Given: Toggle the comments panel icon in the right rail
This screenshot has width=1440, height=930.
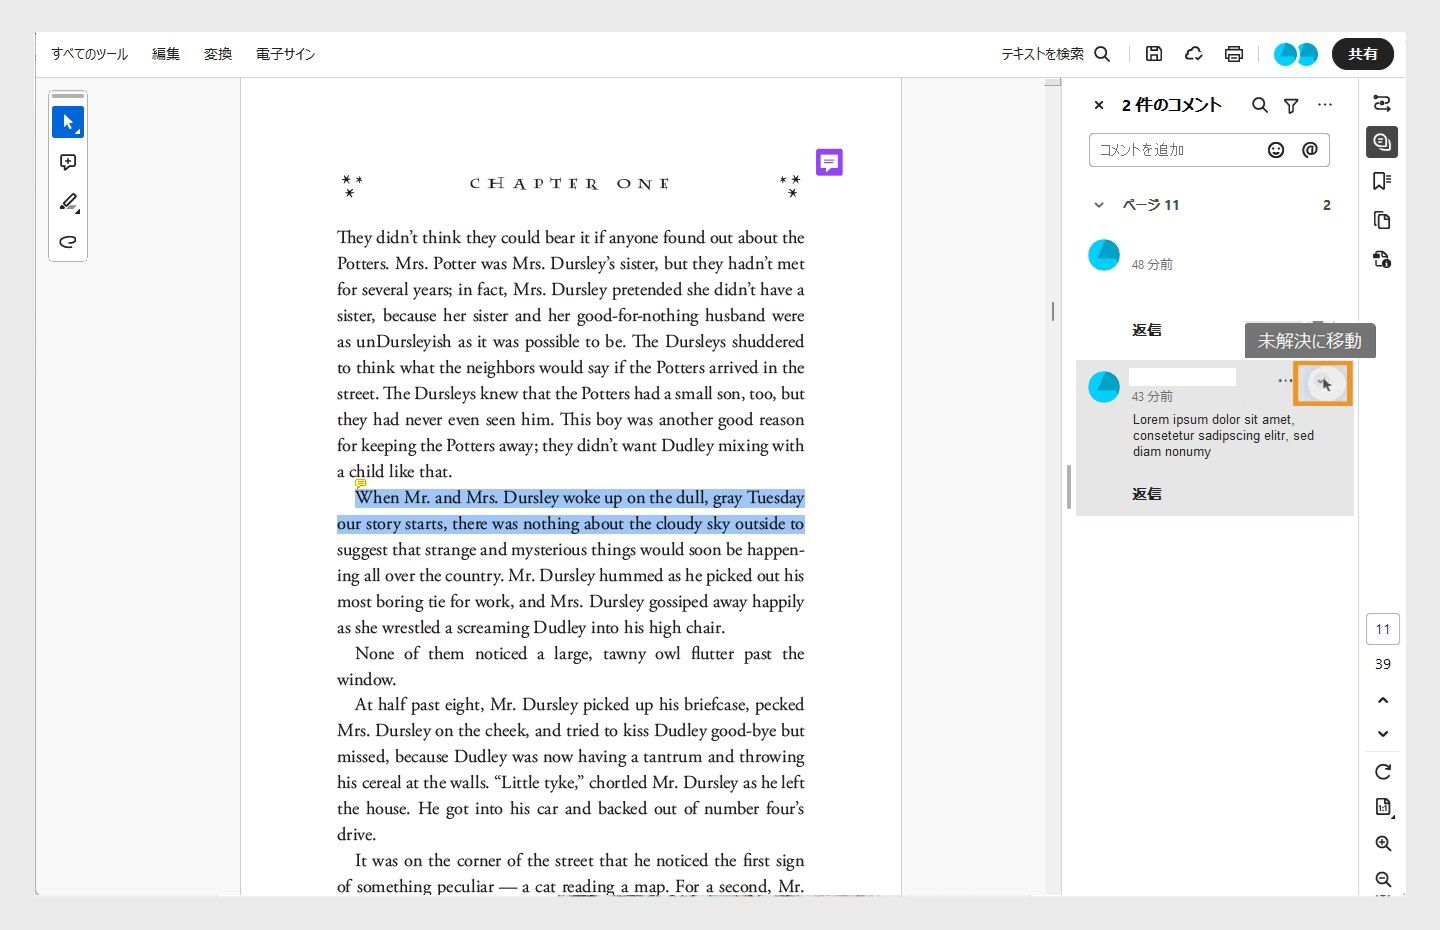Looking at the screenshot, I should click(x=1382, y=142).
